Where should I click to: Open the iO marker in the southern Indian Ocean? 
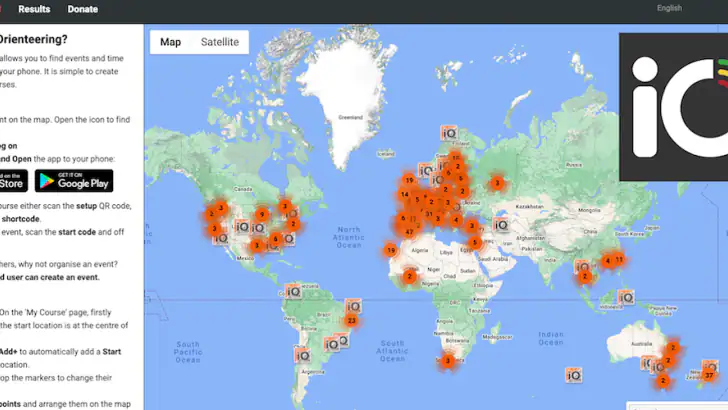coord(573,375)
